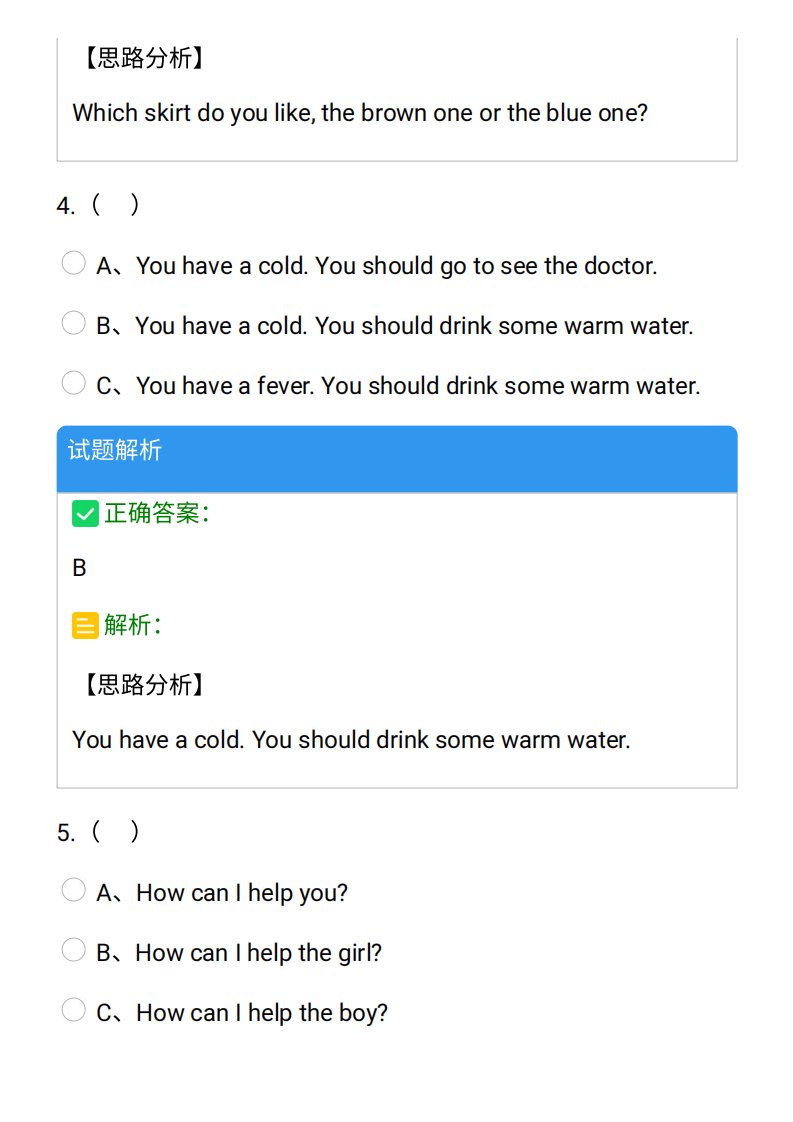Click option C text 'You have a fever'
The width and height of the screenshot is (793, 1122).
(224, 386)
